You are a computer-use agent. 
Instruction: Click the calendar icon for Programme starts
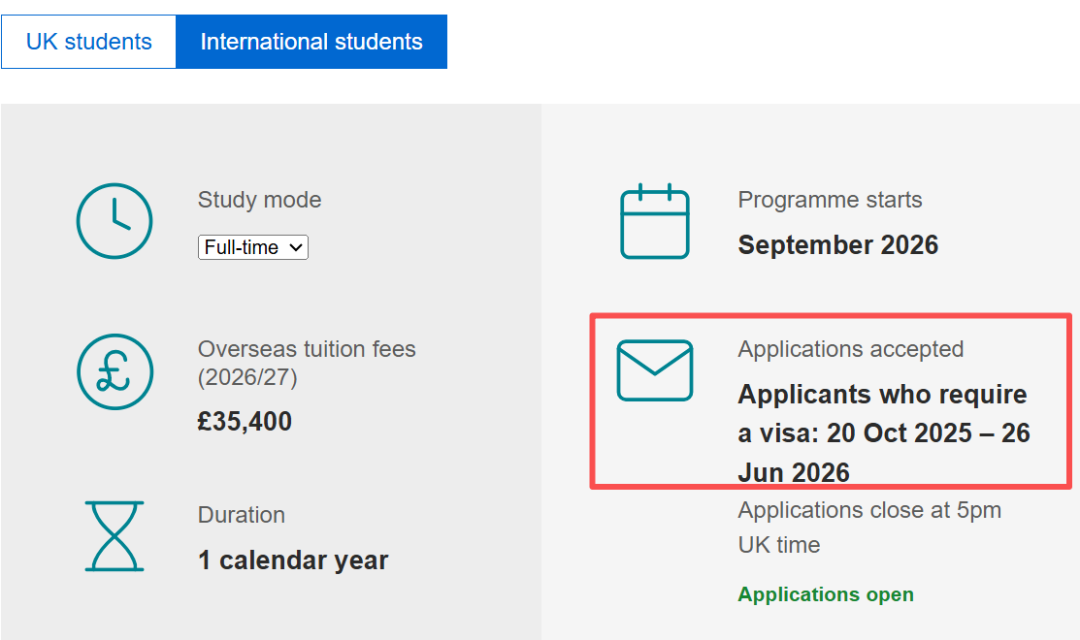tap(655, 221)
